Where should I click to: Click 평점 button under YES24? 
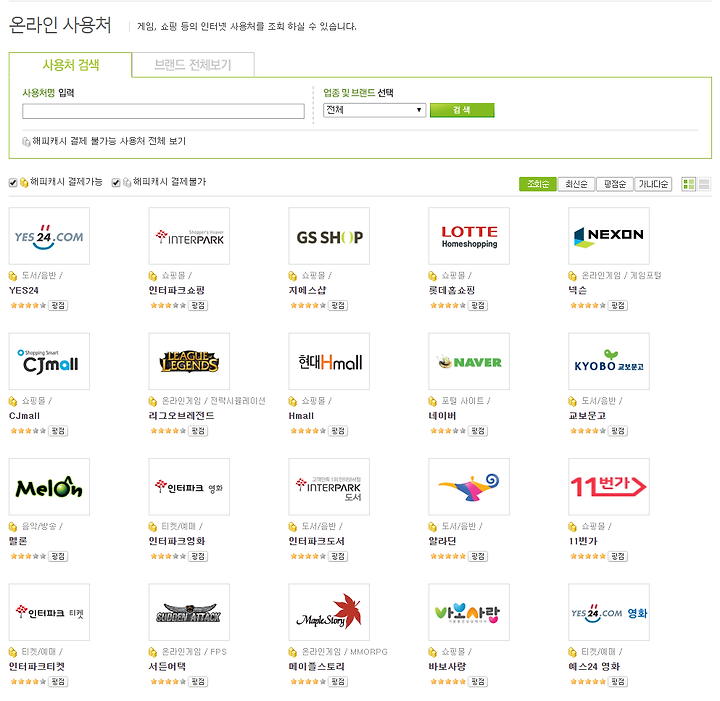(58, 305)
